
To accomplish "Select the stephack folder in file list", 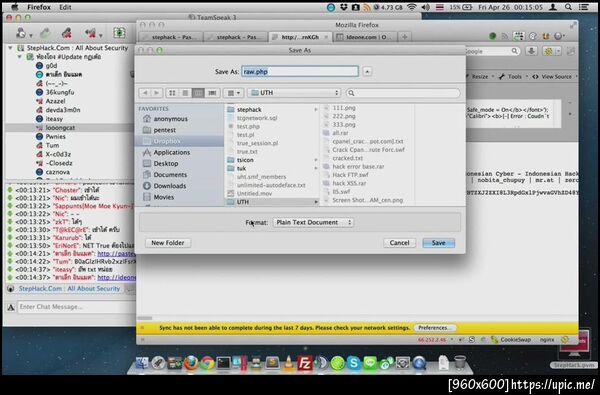I will click(x=249, y=109).
